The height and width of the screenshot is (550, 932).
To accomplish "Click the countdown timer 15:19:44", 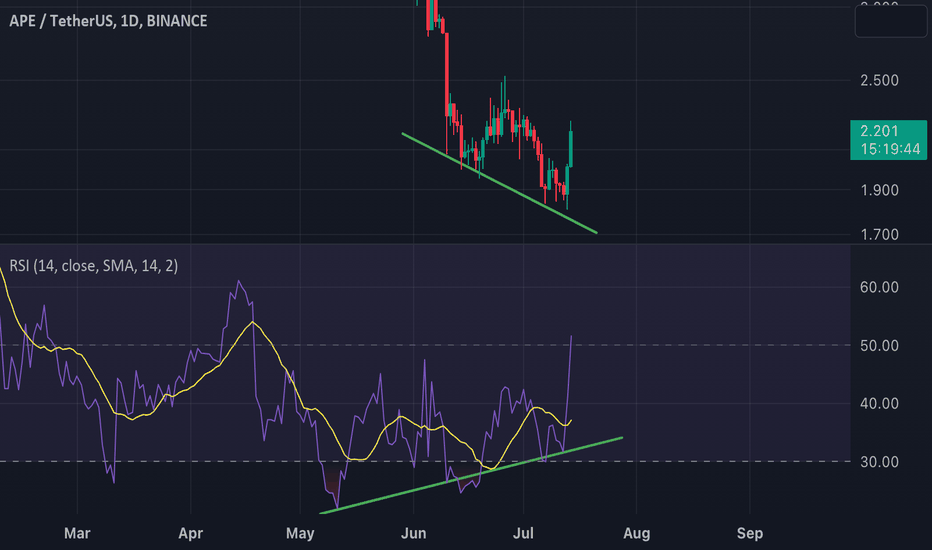I will (890, 149).
